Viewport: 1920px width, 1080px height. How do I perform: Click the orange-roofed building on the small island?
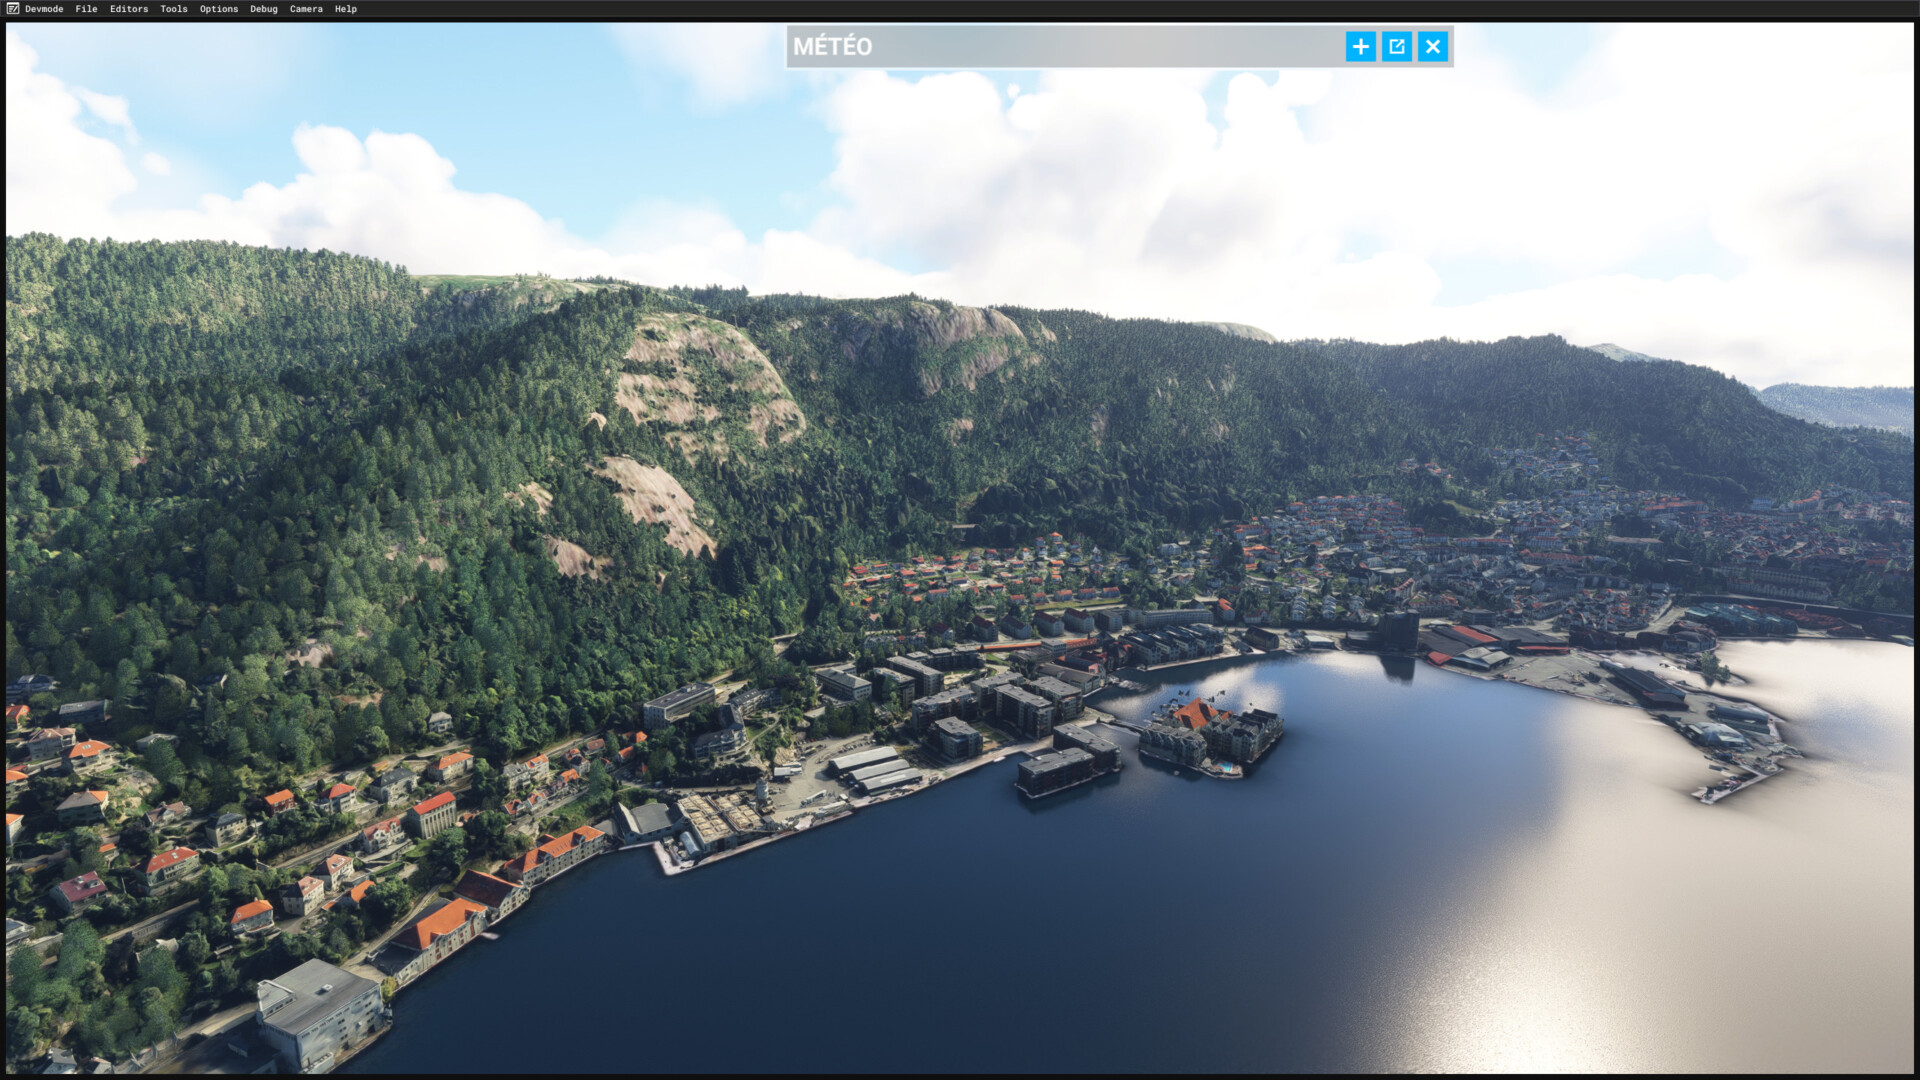tap(1196, 714)
